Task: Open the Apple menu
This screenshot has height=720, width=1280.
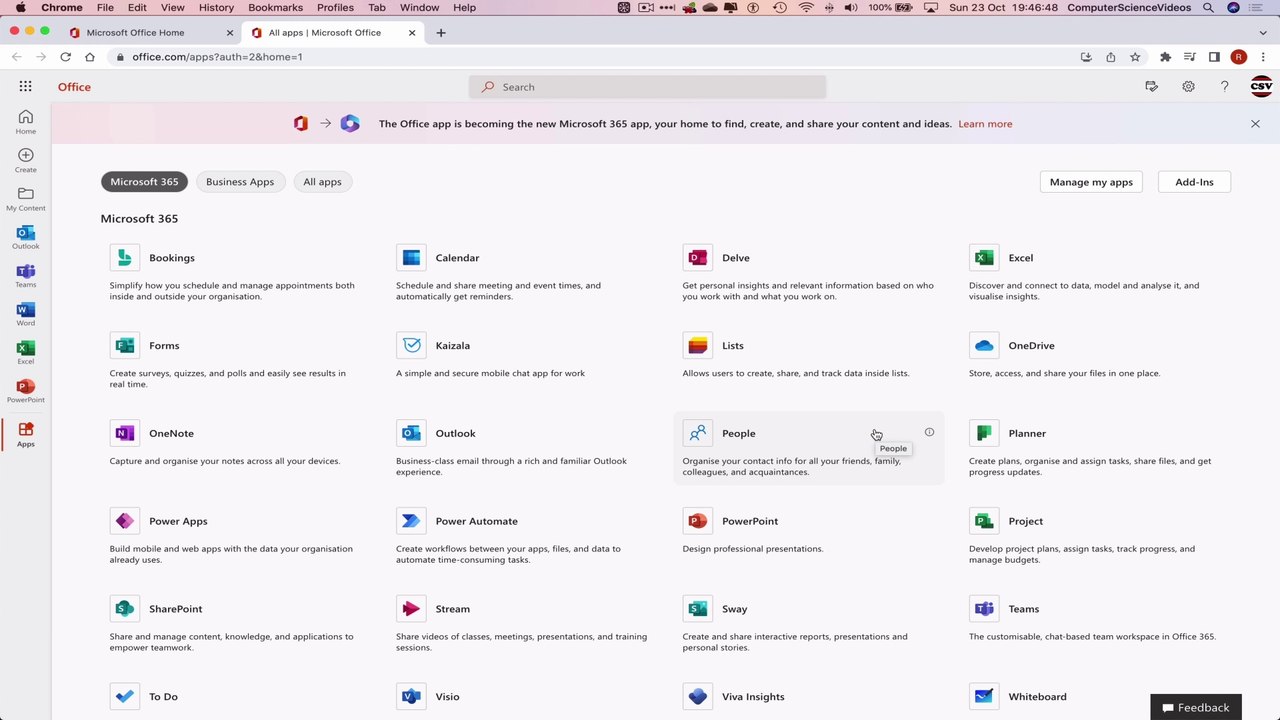Action: point(20,7)
